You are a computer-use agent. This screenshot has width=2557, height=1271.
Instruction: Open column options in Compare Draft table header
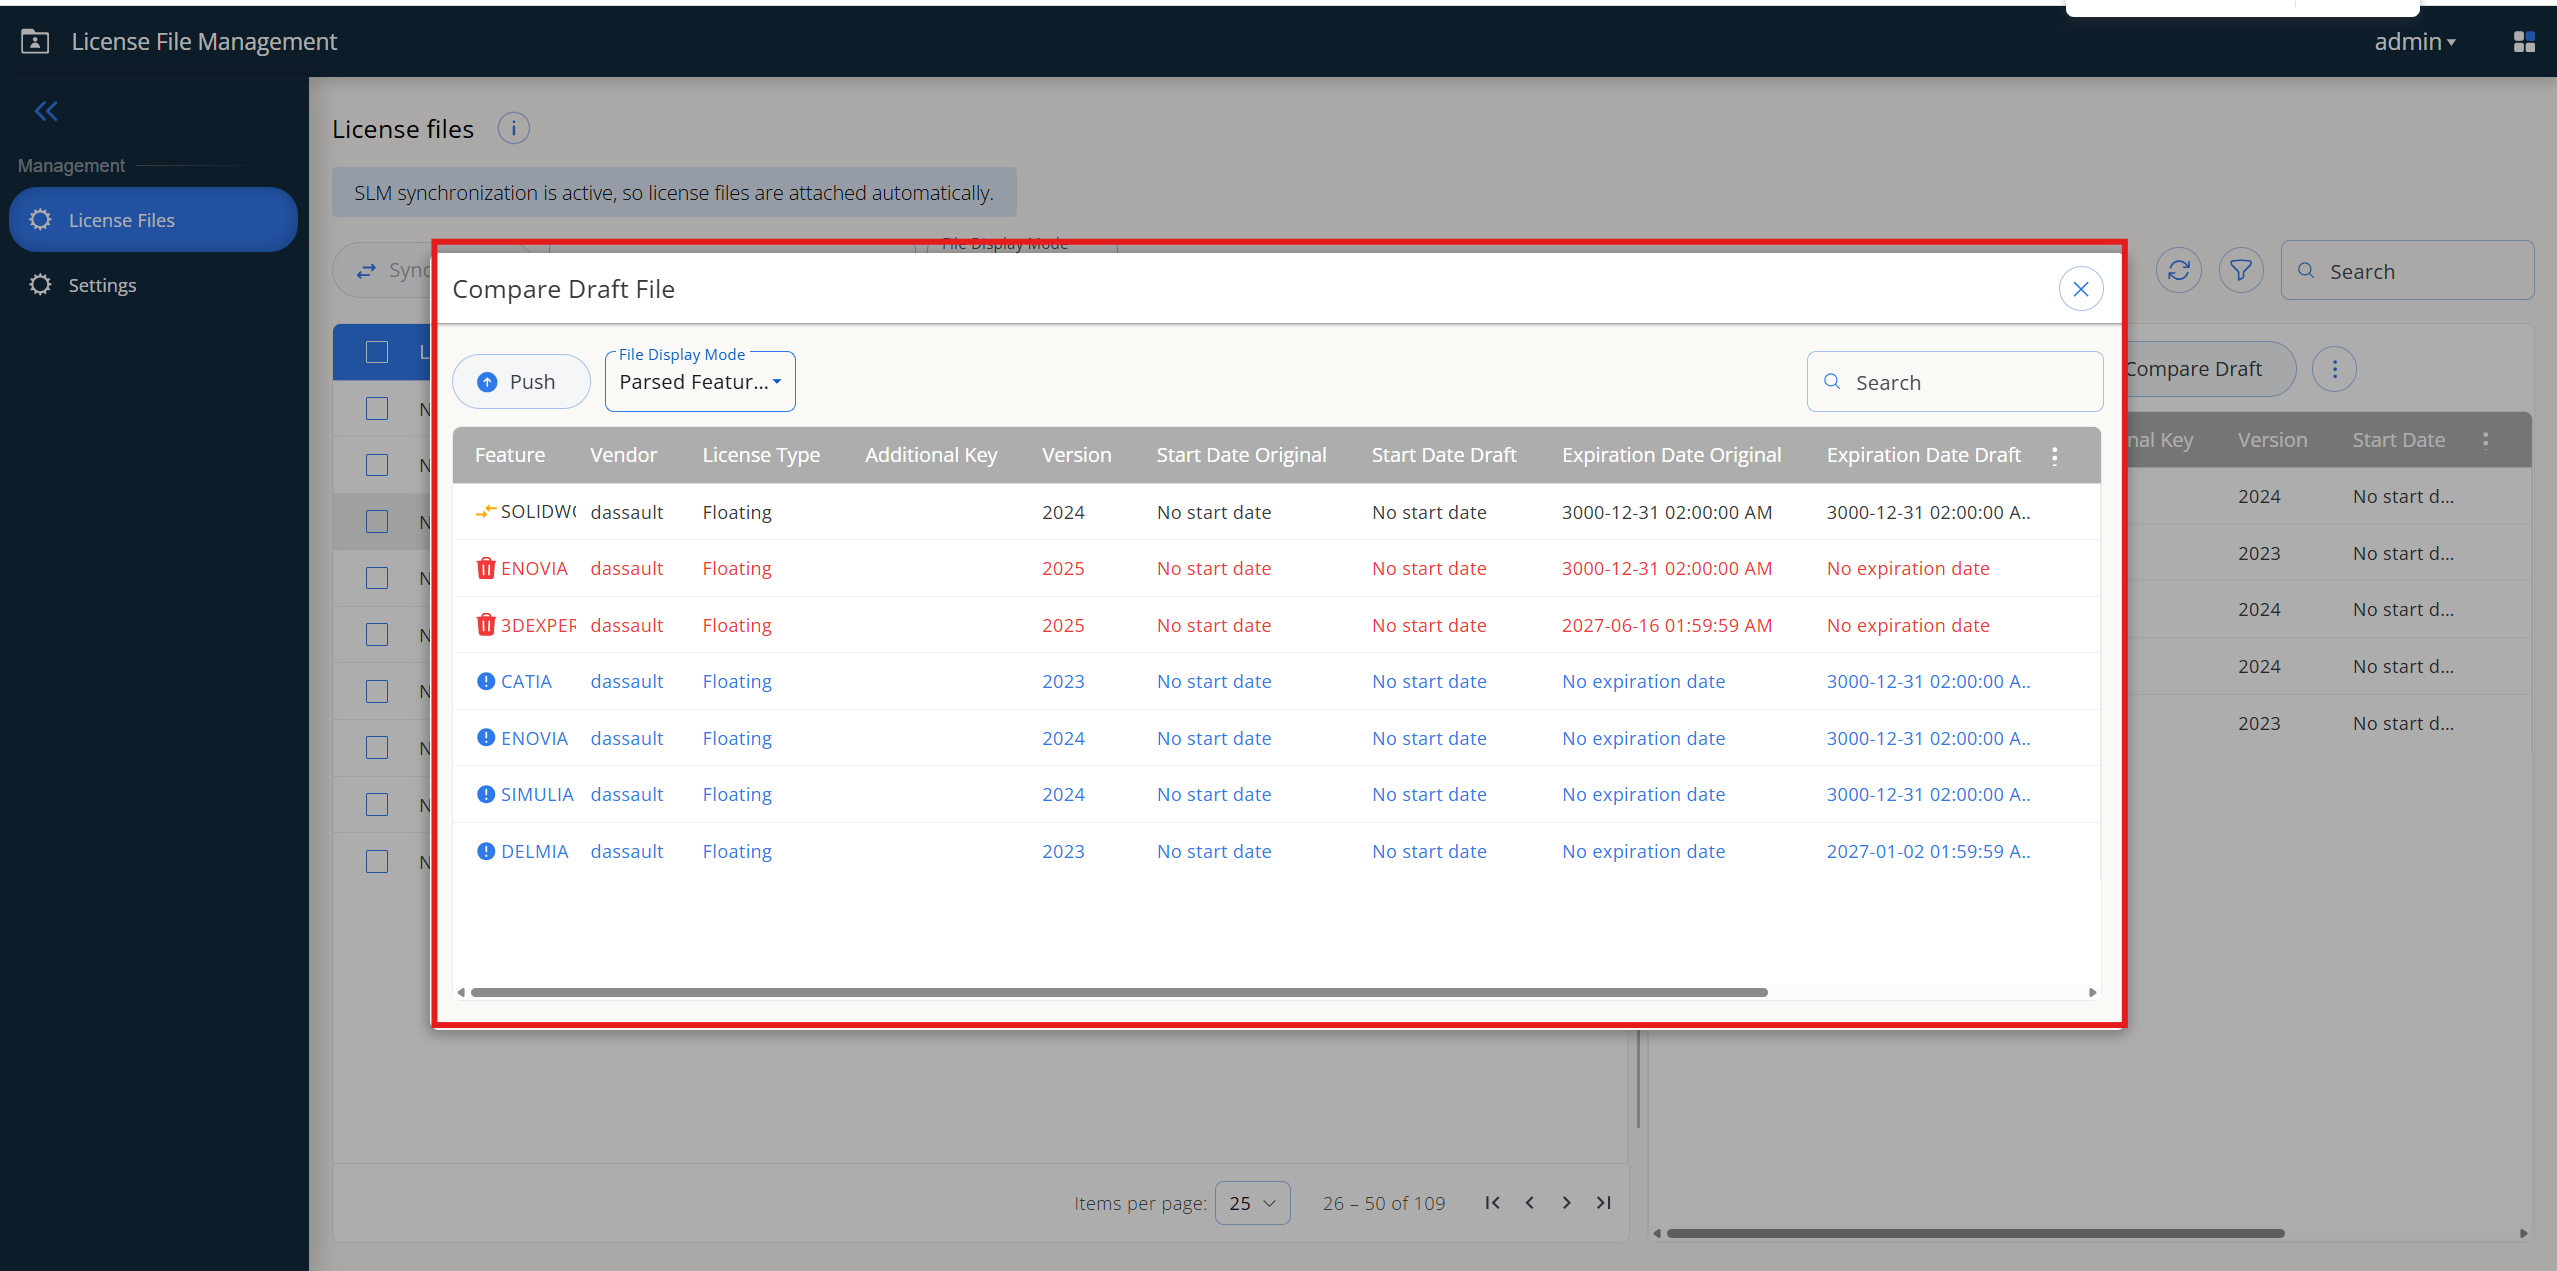point(2055,456)
